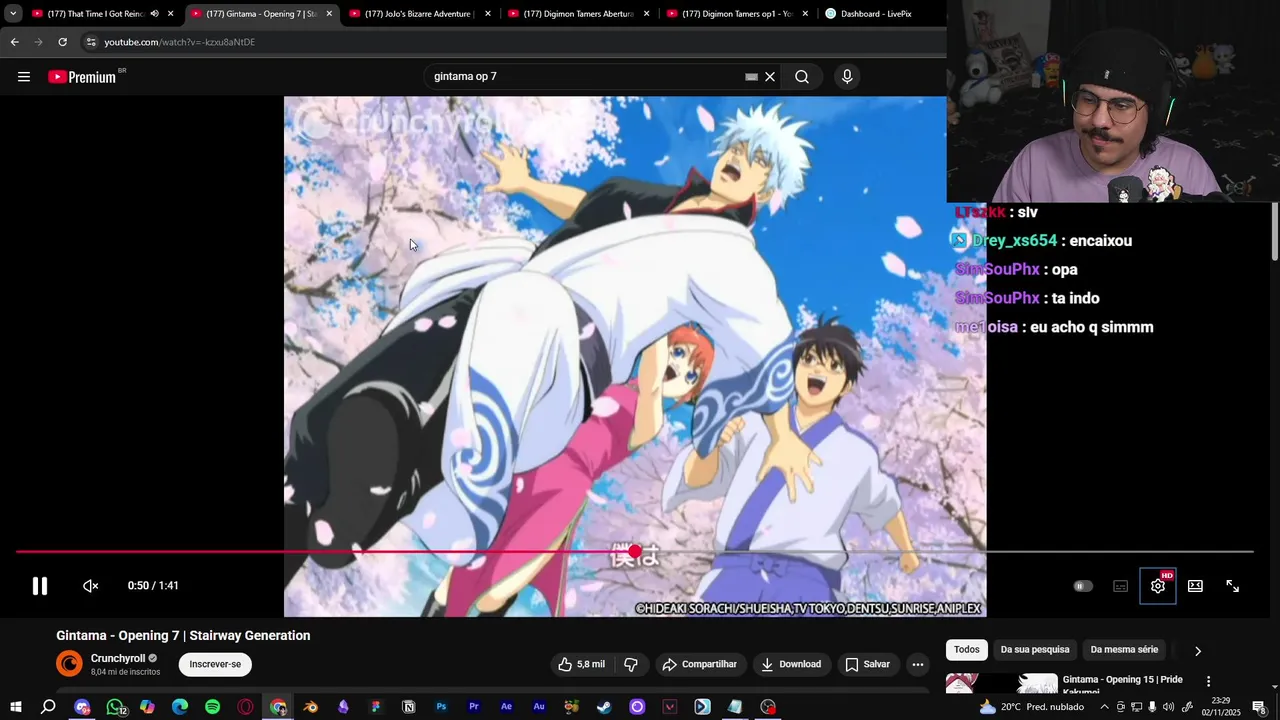
Task: Show more filter chips with the arrow
Action: point(1198,651)
